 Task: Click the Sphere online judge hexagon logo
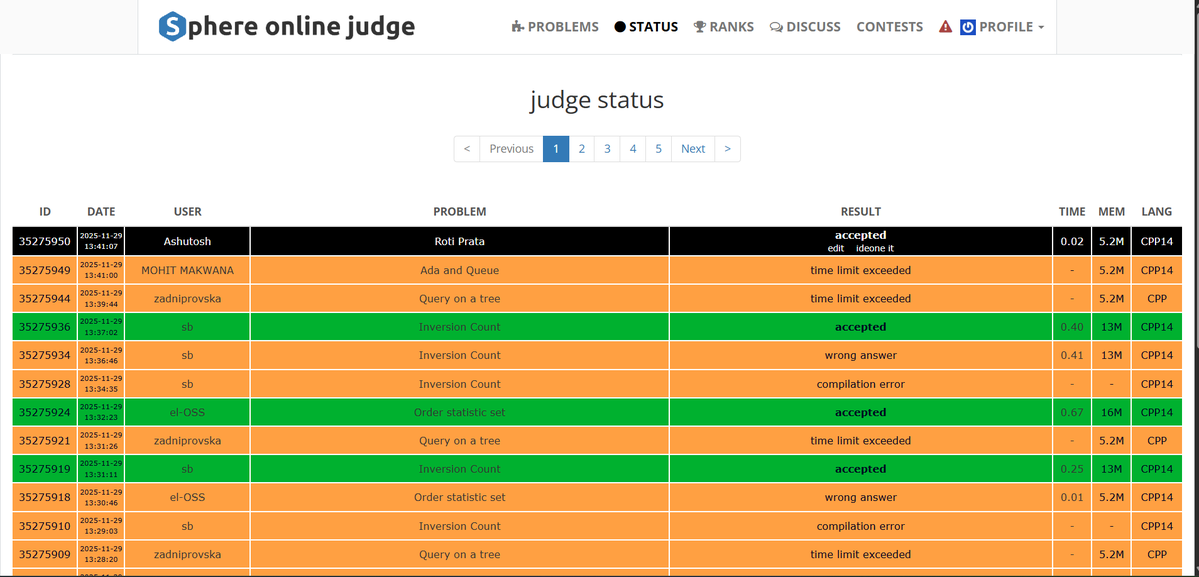172,27
